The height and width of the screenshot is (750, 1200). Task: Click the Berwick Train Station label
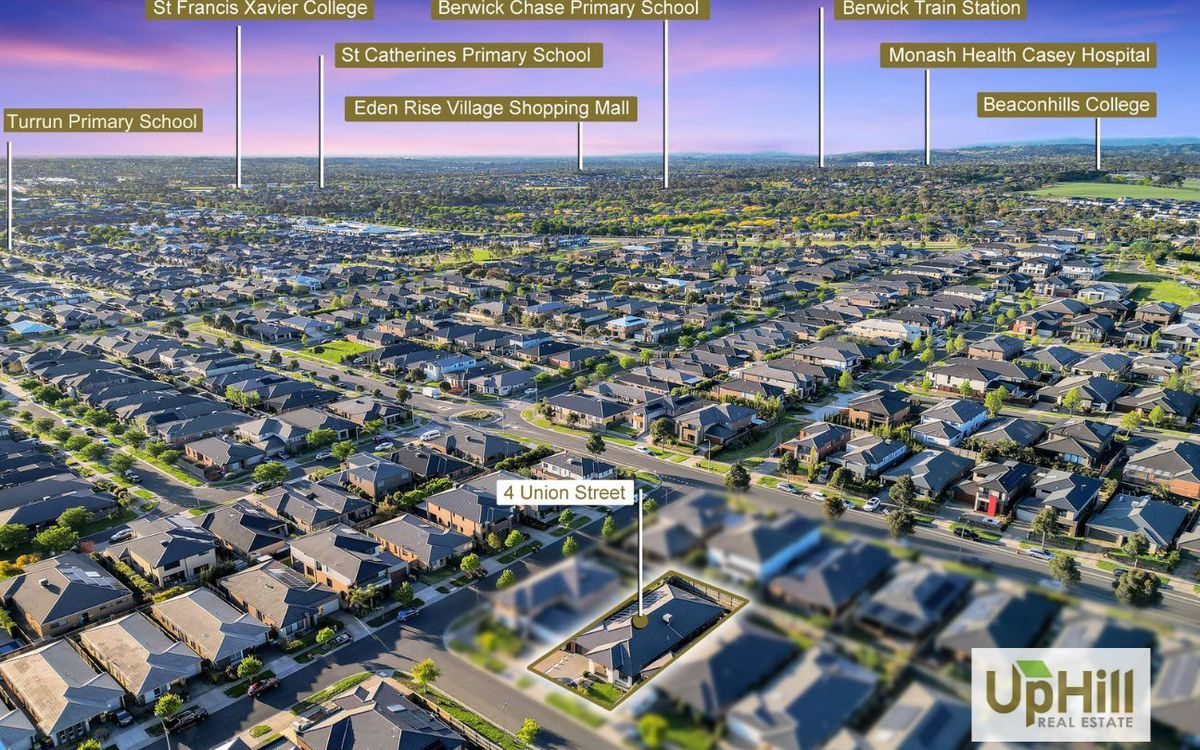[930, 9]
